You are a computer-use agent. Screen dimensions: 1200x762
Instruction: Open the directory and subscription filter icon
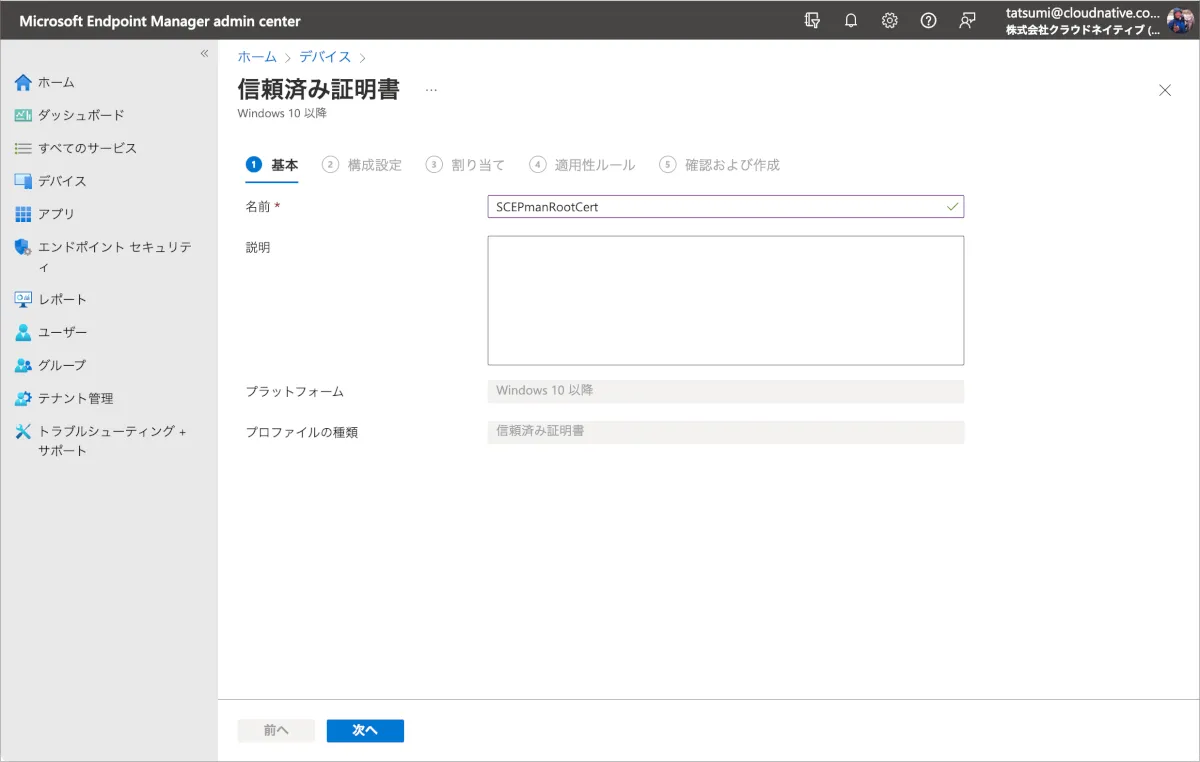(x=812, y=21)
